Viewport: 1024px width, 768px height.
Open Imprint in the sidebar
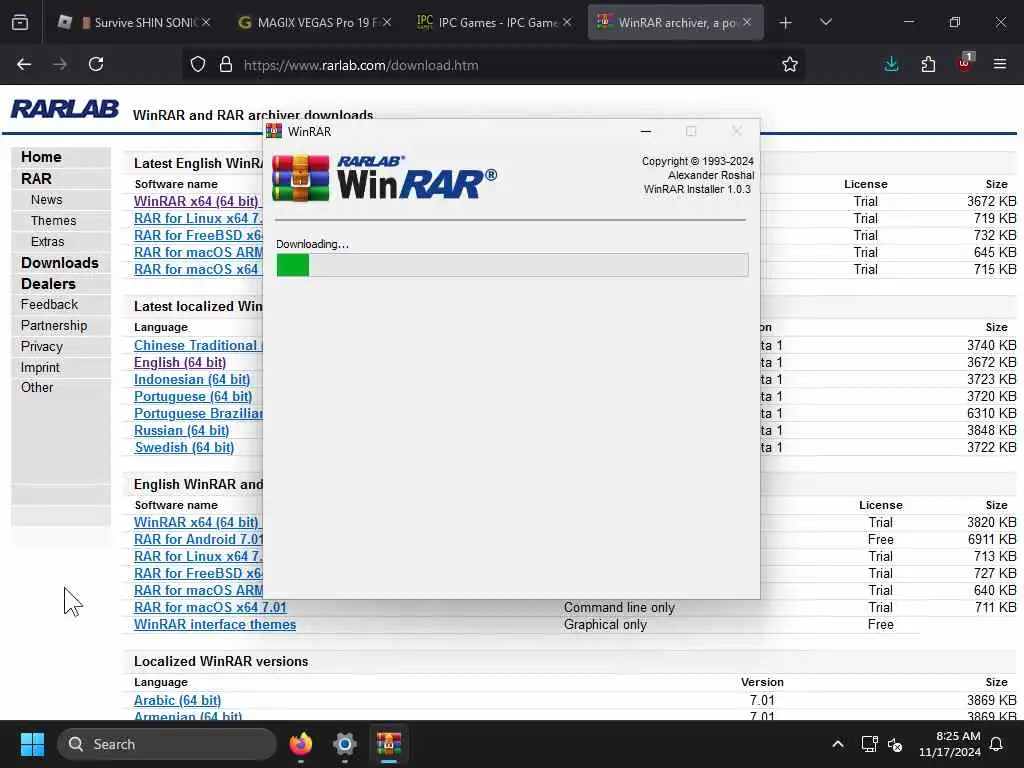point(40,367)
